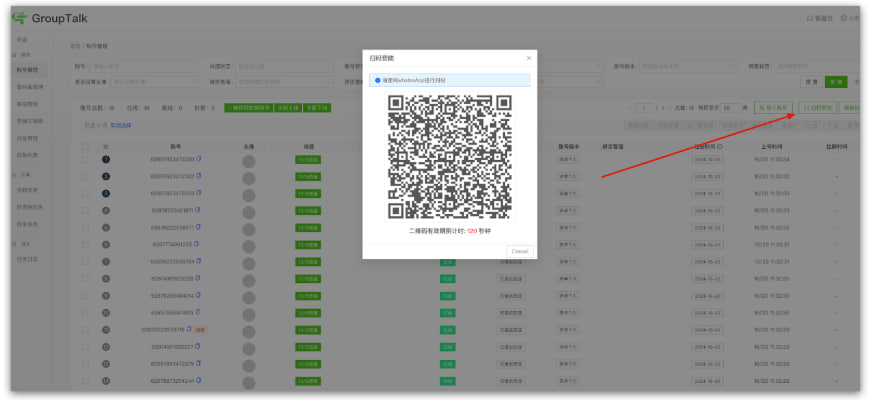Click the 搜索 button
This screenshot has width=884, height=408.
click(811, 82)
